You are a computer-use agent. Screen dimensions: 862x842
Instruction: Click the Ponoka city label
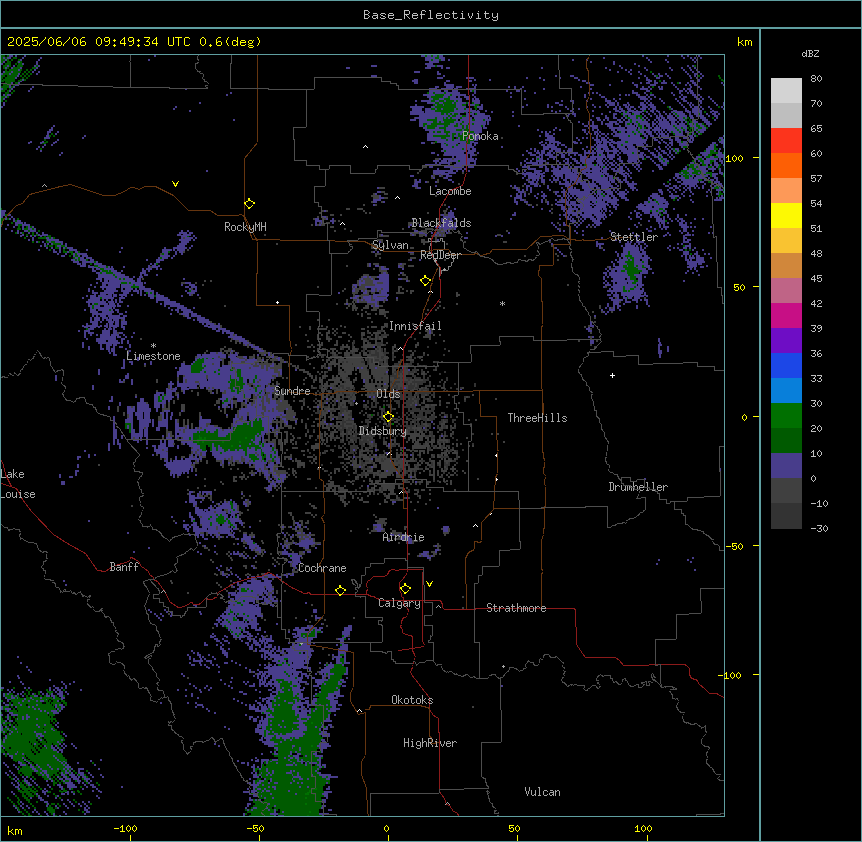480,136
